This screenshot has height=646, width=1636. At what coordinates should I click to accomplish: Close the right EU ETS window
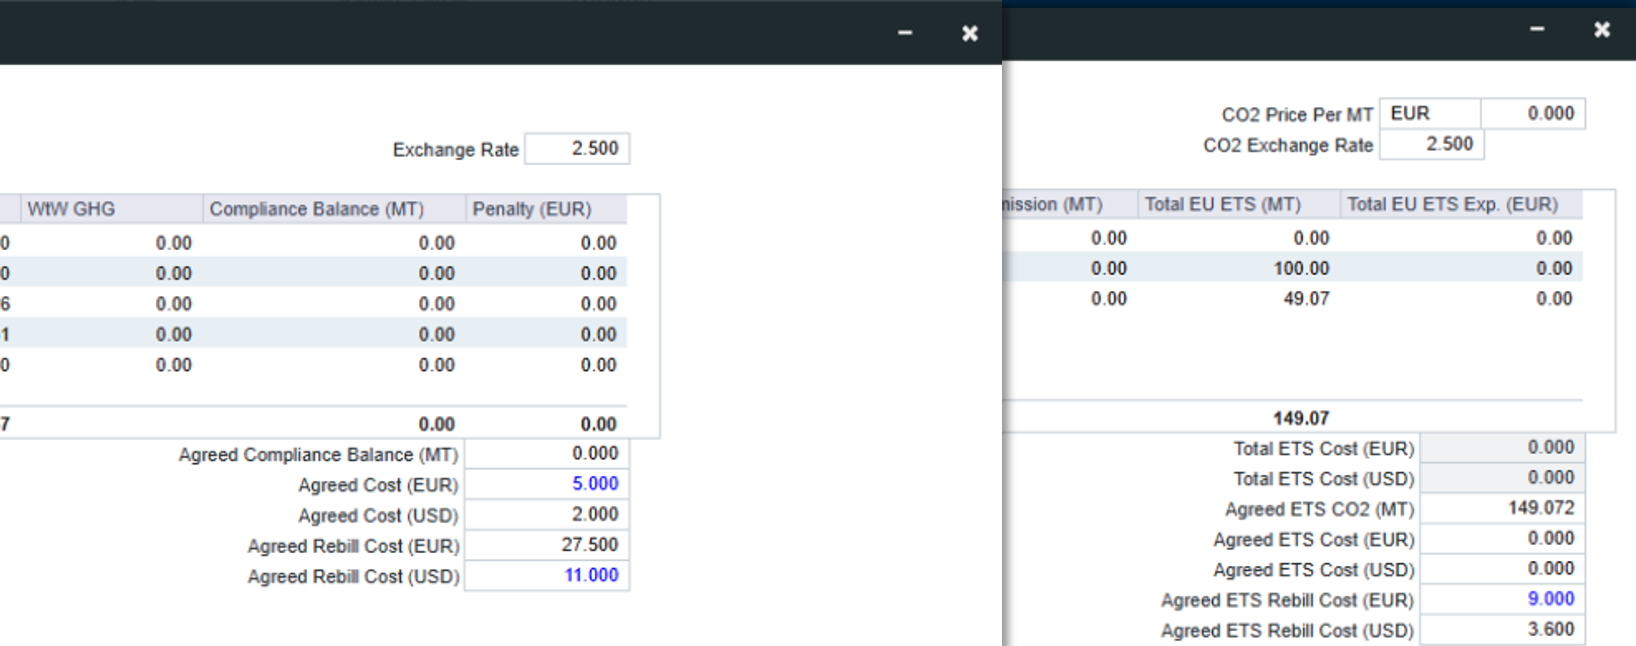click(1602, 29)
